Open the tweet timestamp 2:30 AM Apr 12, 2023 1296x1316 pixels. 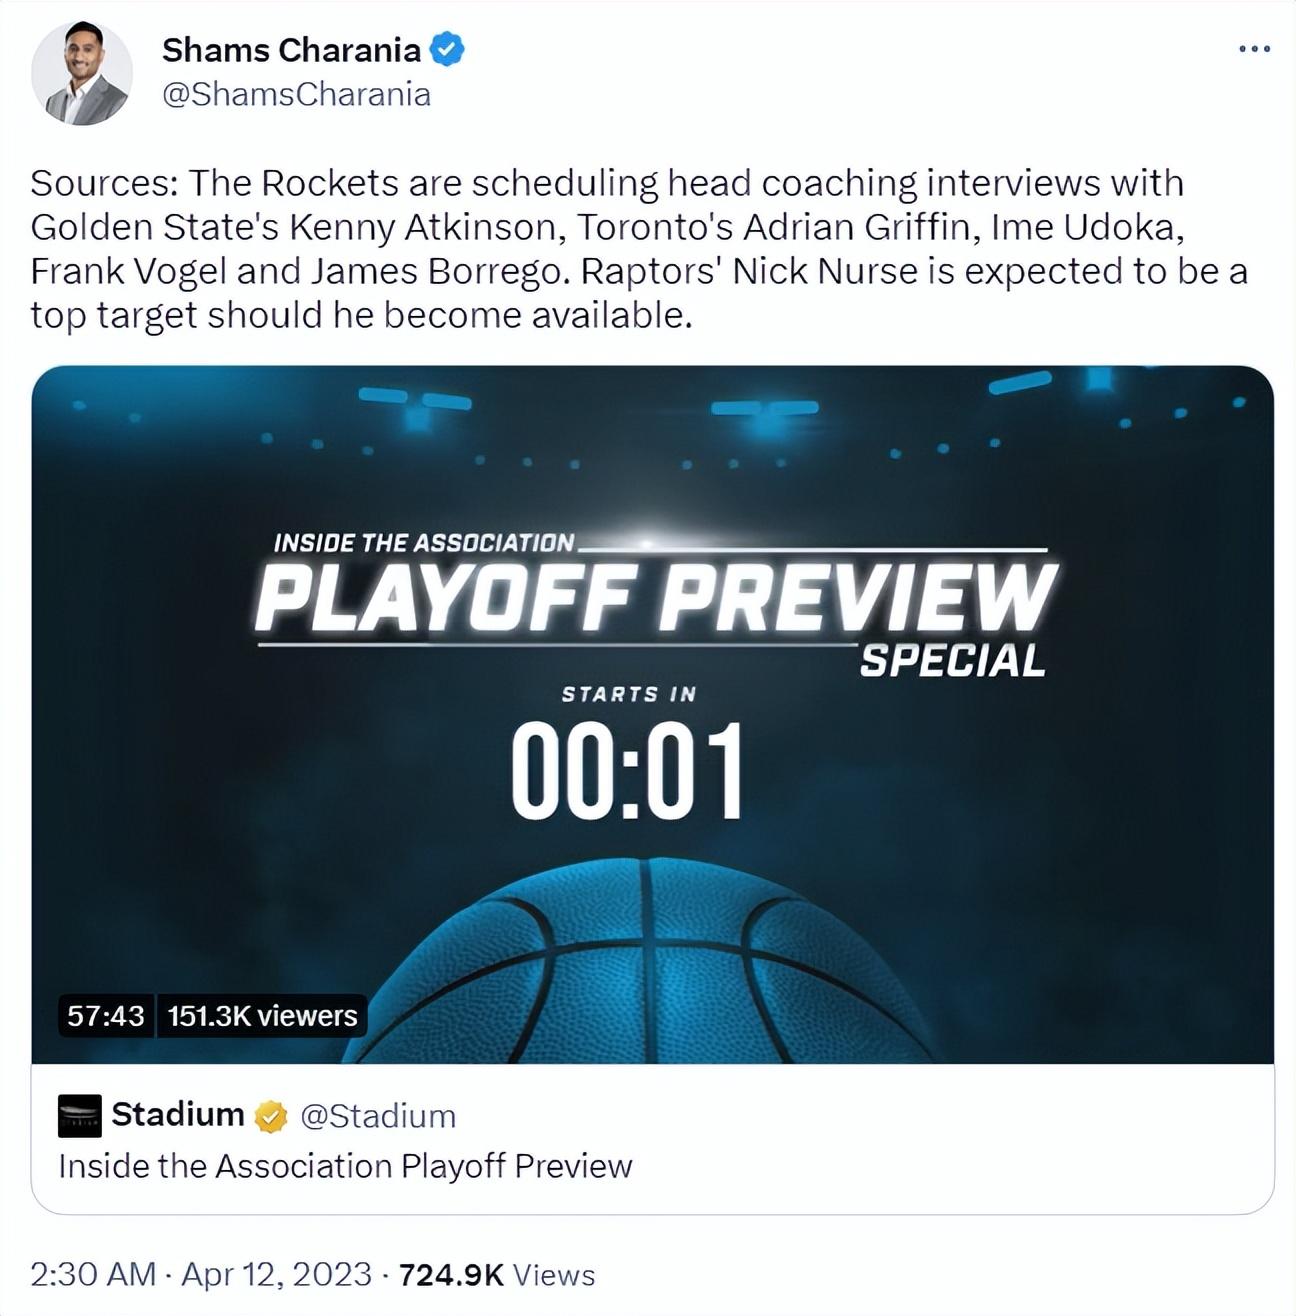201,1275
